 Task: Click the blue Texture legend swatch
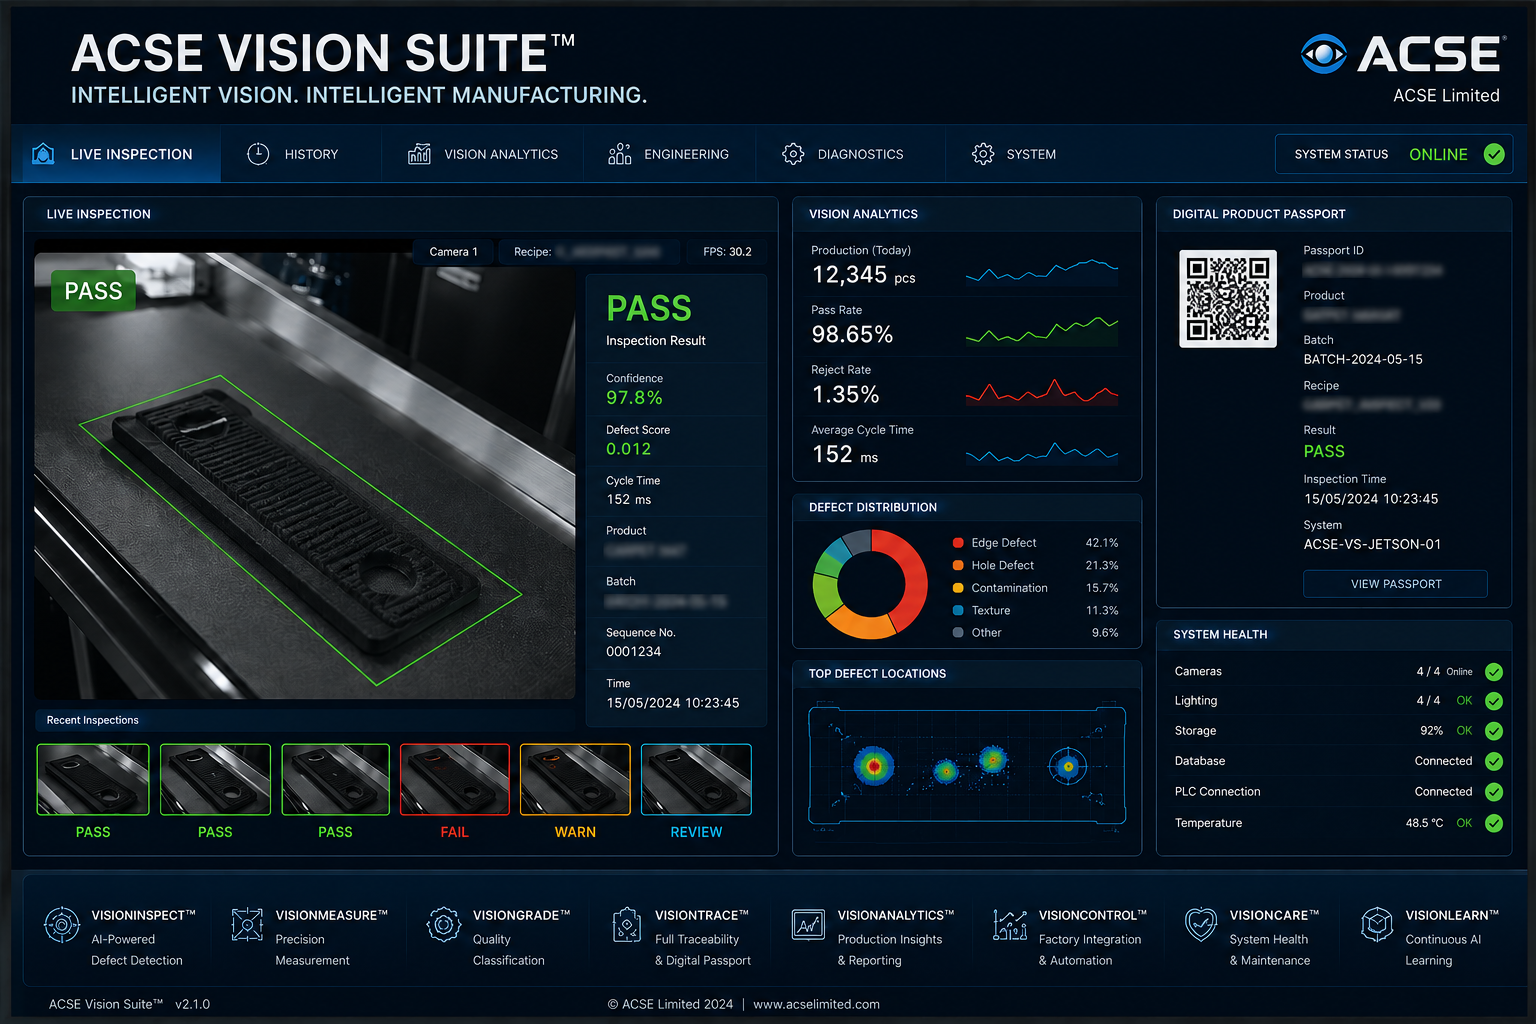pos(958,610)
